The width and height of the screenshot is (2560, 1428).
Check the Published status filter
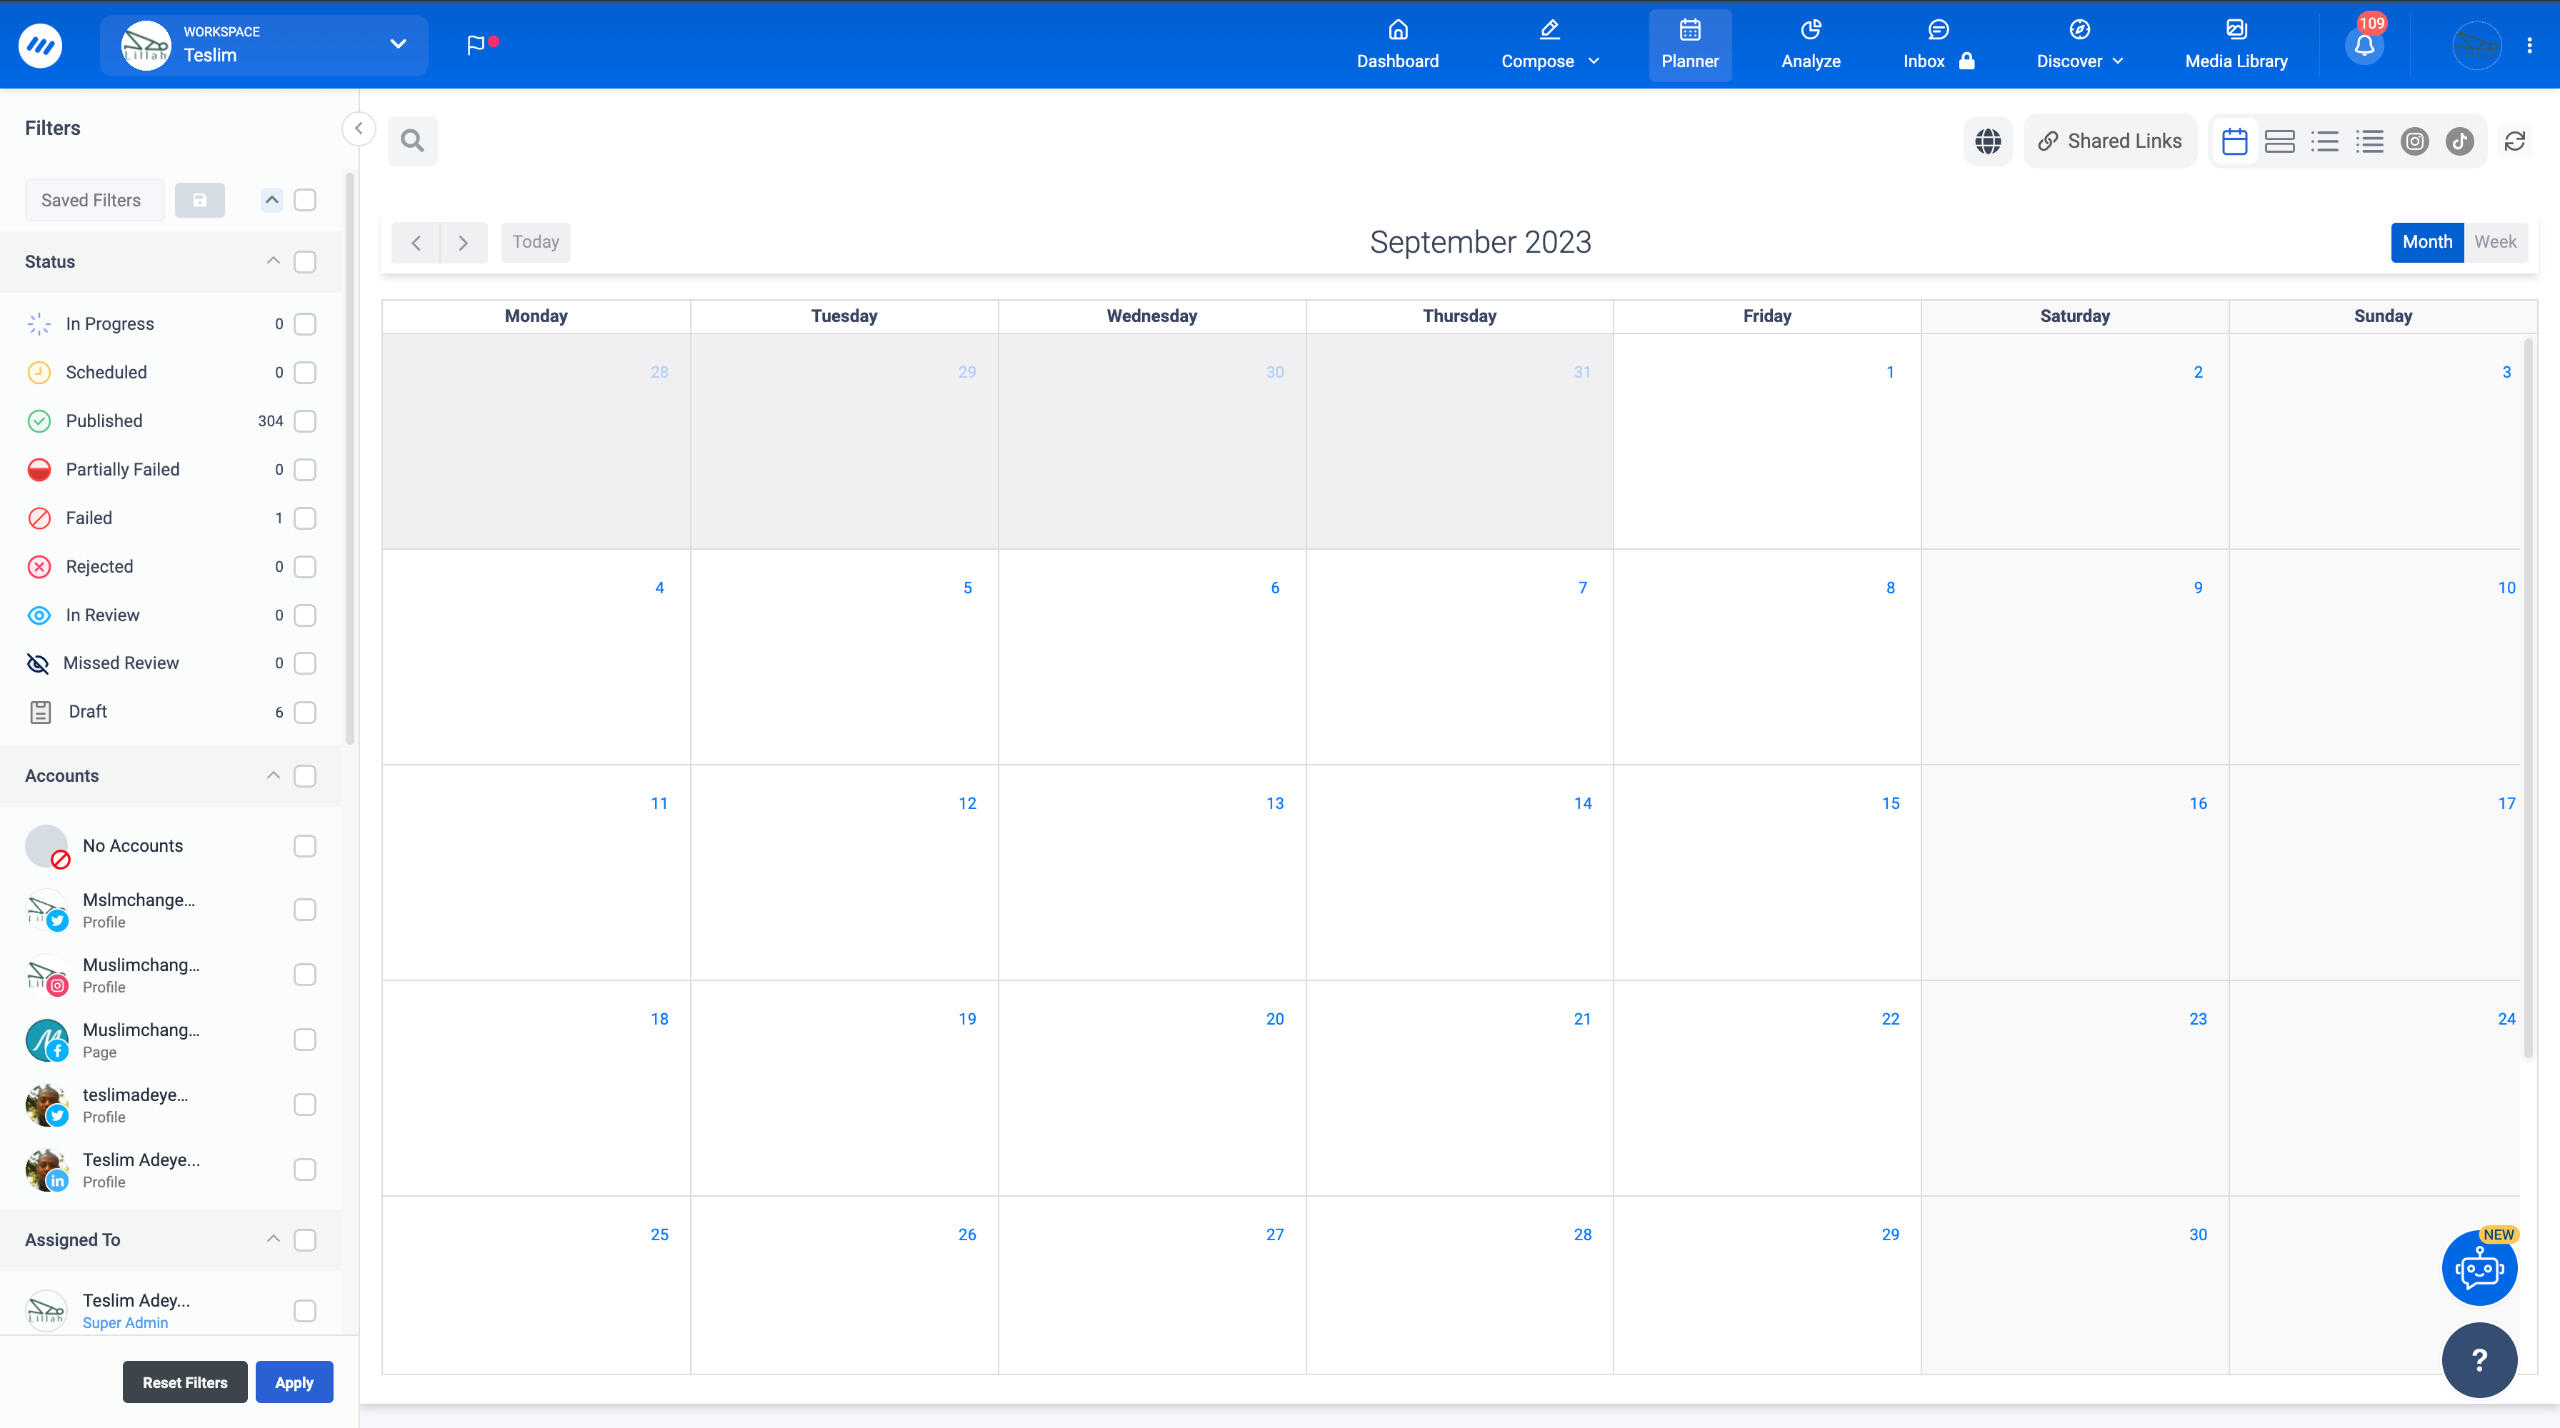[x=305, y=421]
